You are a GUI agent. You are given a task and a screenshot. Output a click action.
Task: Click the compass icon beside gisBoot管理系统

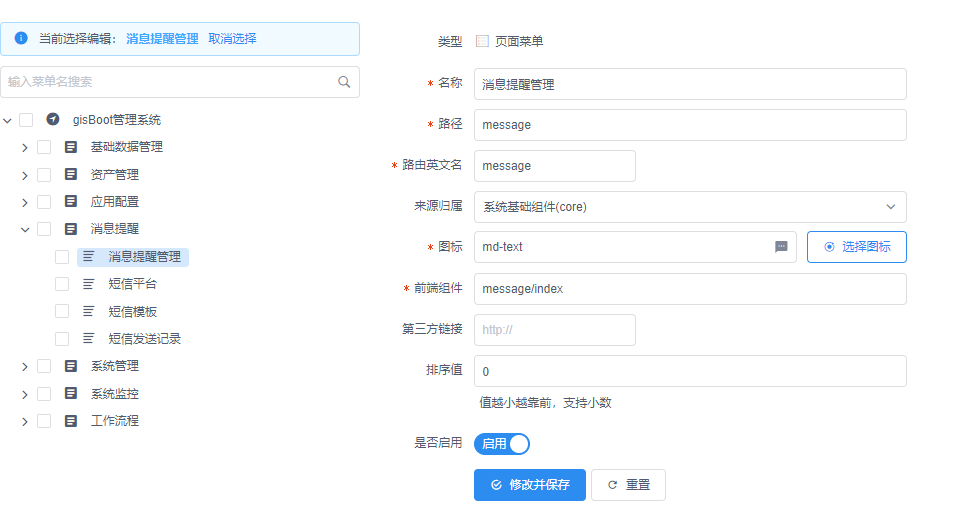[x=53, y=119]
